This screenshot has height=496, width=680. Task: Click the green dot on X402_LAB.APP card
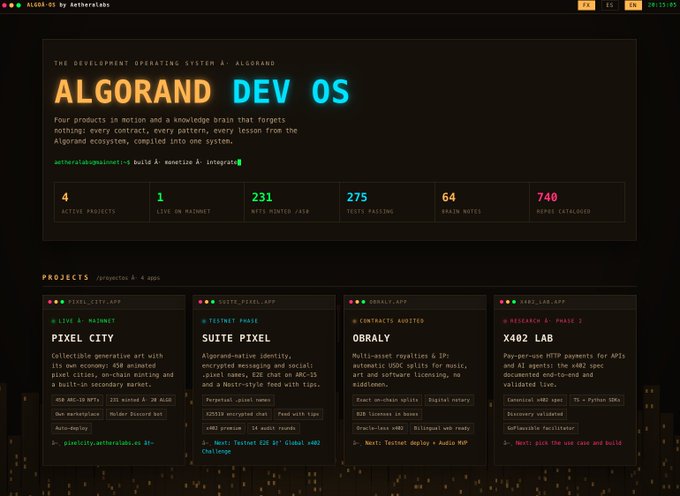pyautogui.click(x=514, y=302)
